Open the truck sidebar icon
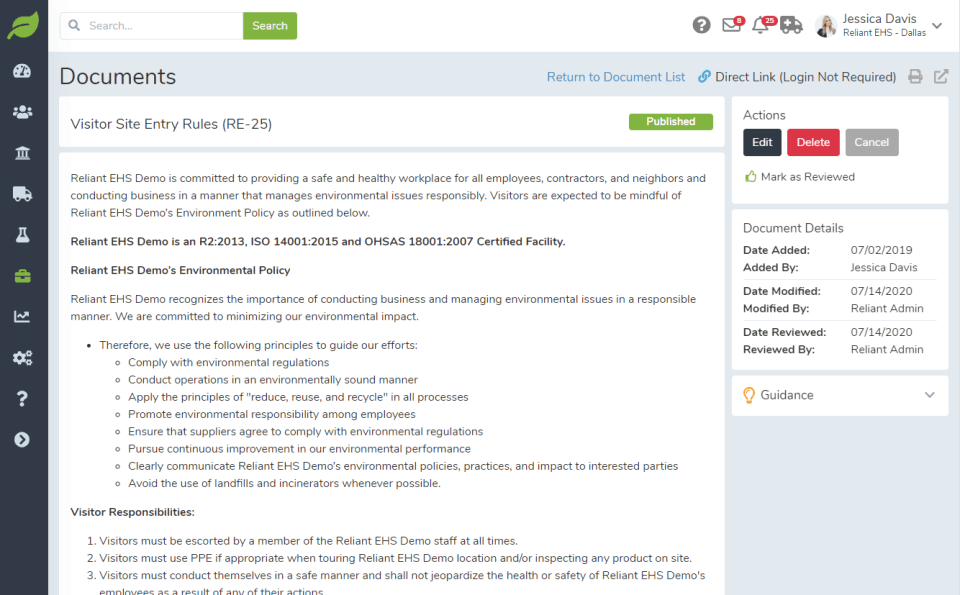The image size is (960, 595). coord(22,194)
